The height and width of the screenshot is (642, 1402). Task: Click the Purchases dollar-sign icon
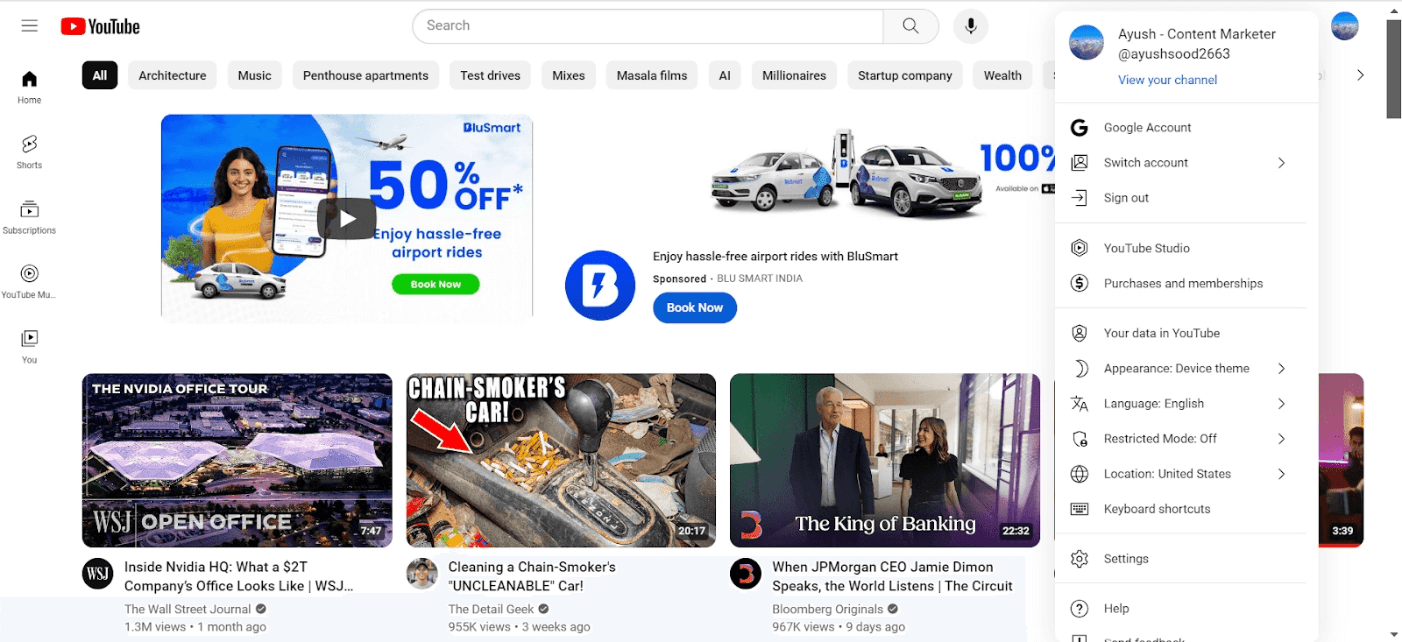pos(1079,283)
